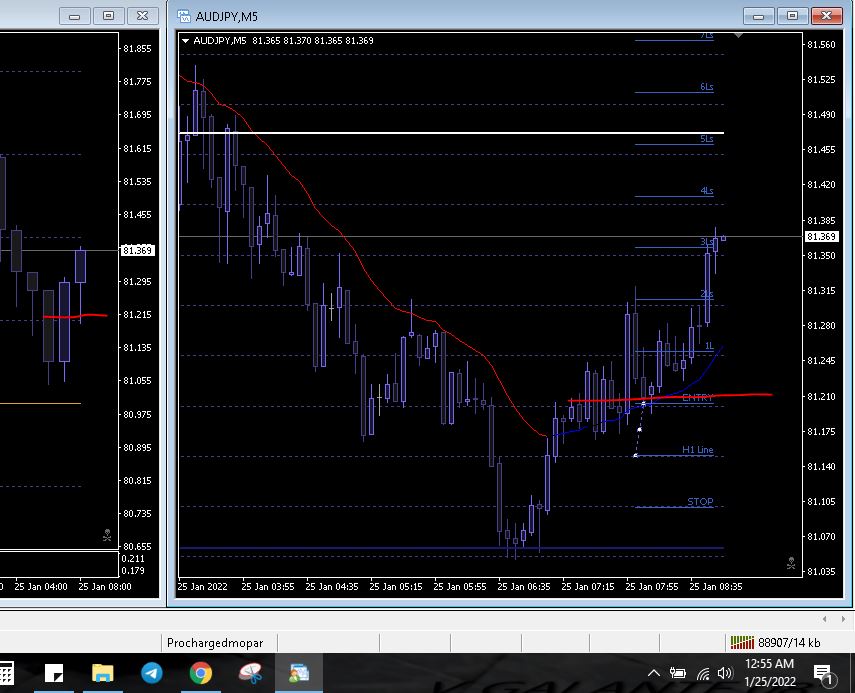Click the 88907/14 kb traffic readout

pos(789,643)
